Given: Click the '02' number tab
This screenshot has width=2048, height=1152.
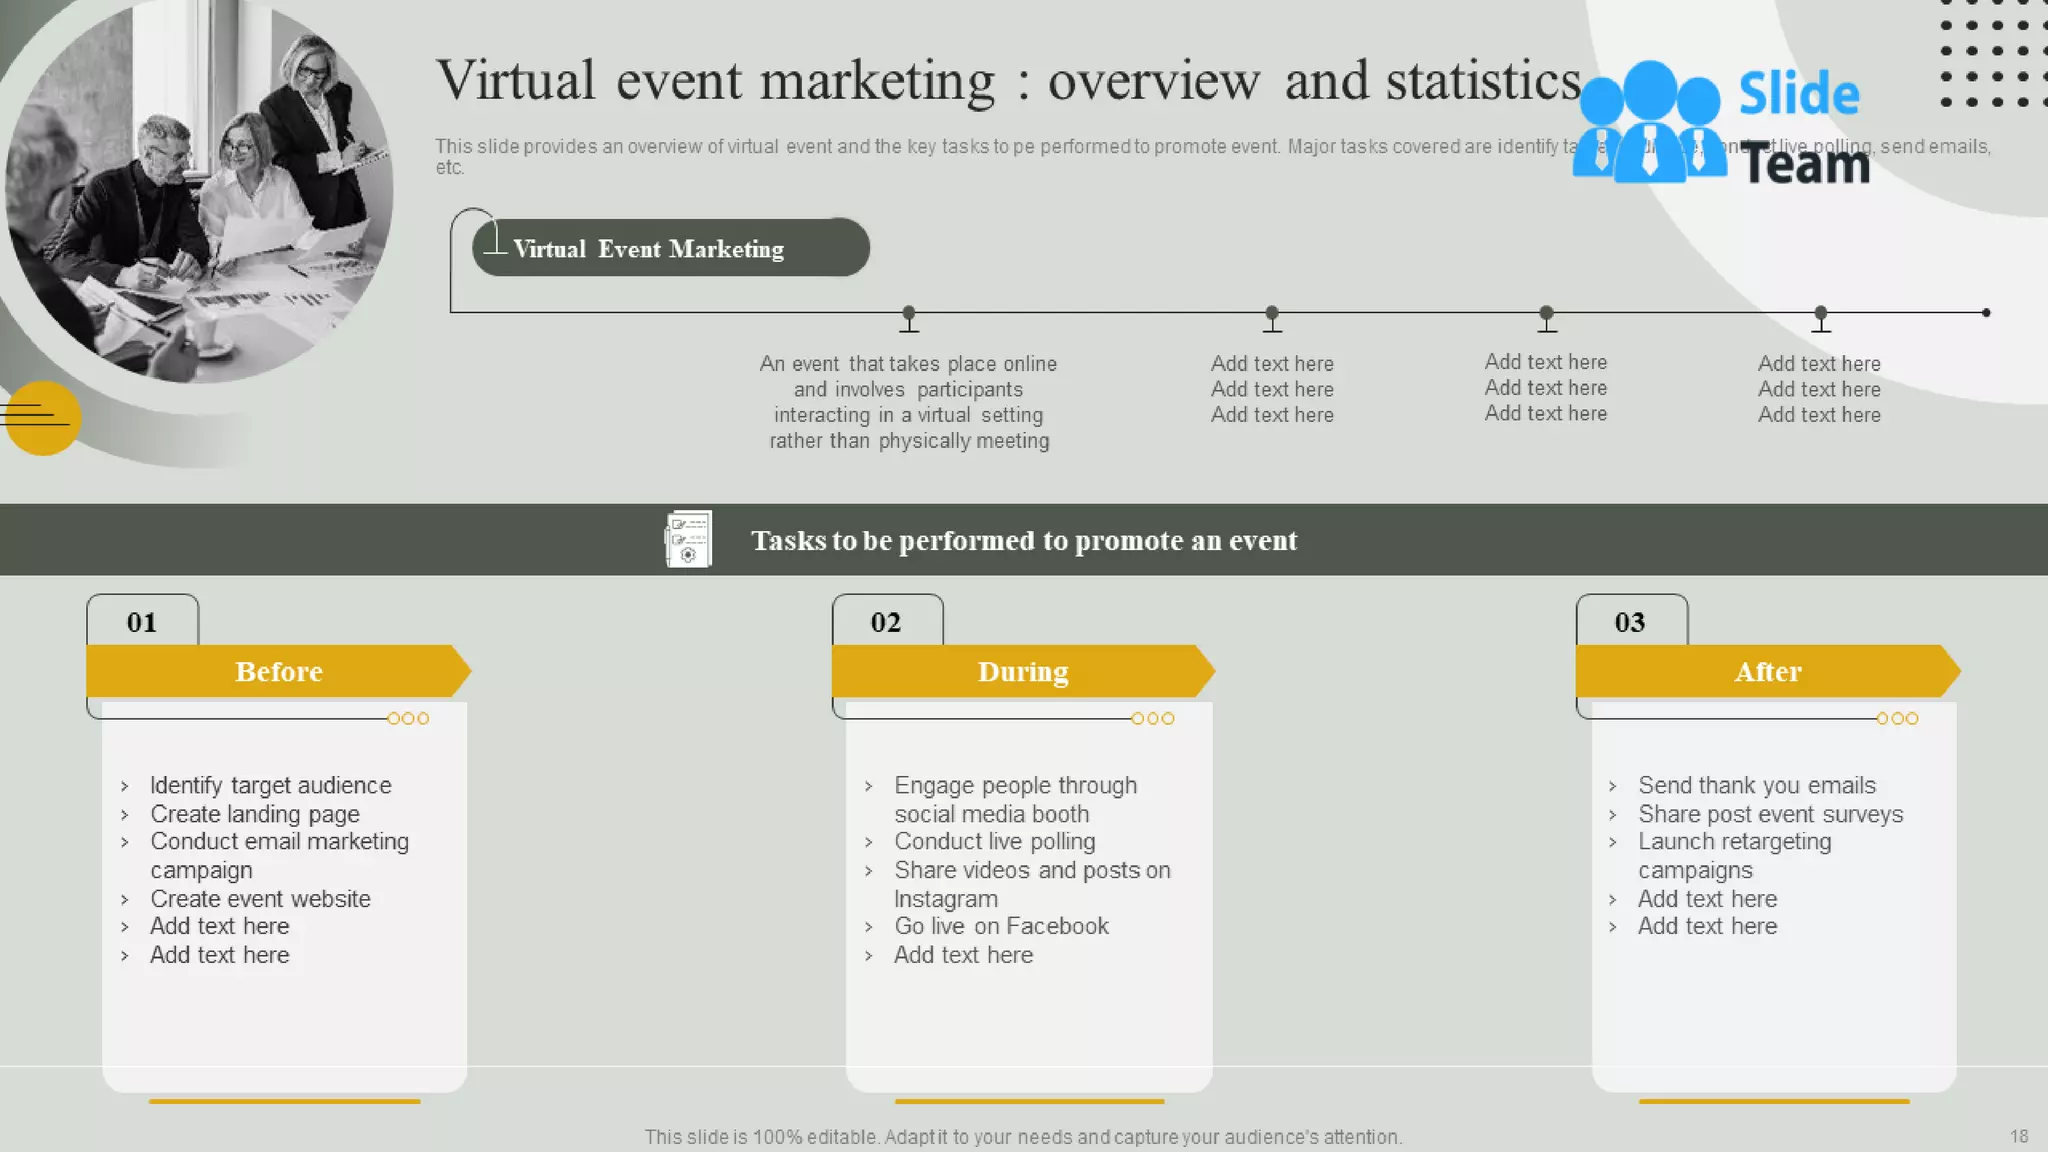Looking at the screenshot, I should (887, 621).
